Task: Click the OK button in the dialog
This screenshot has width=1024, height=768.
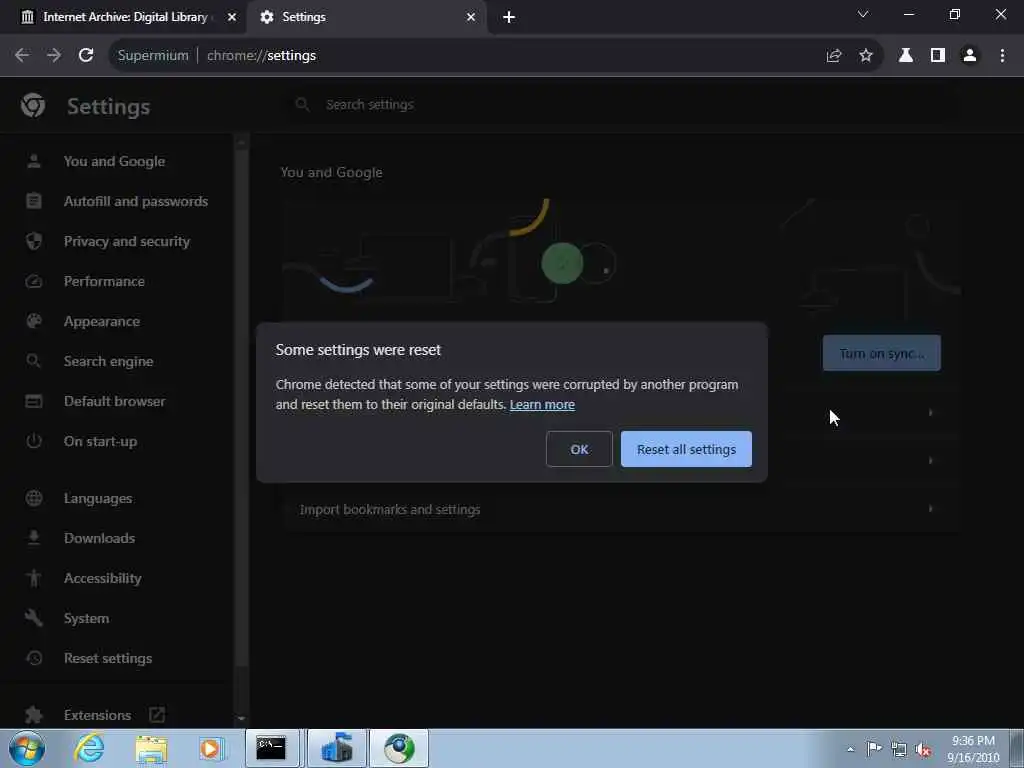Action: 579,449
